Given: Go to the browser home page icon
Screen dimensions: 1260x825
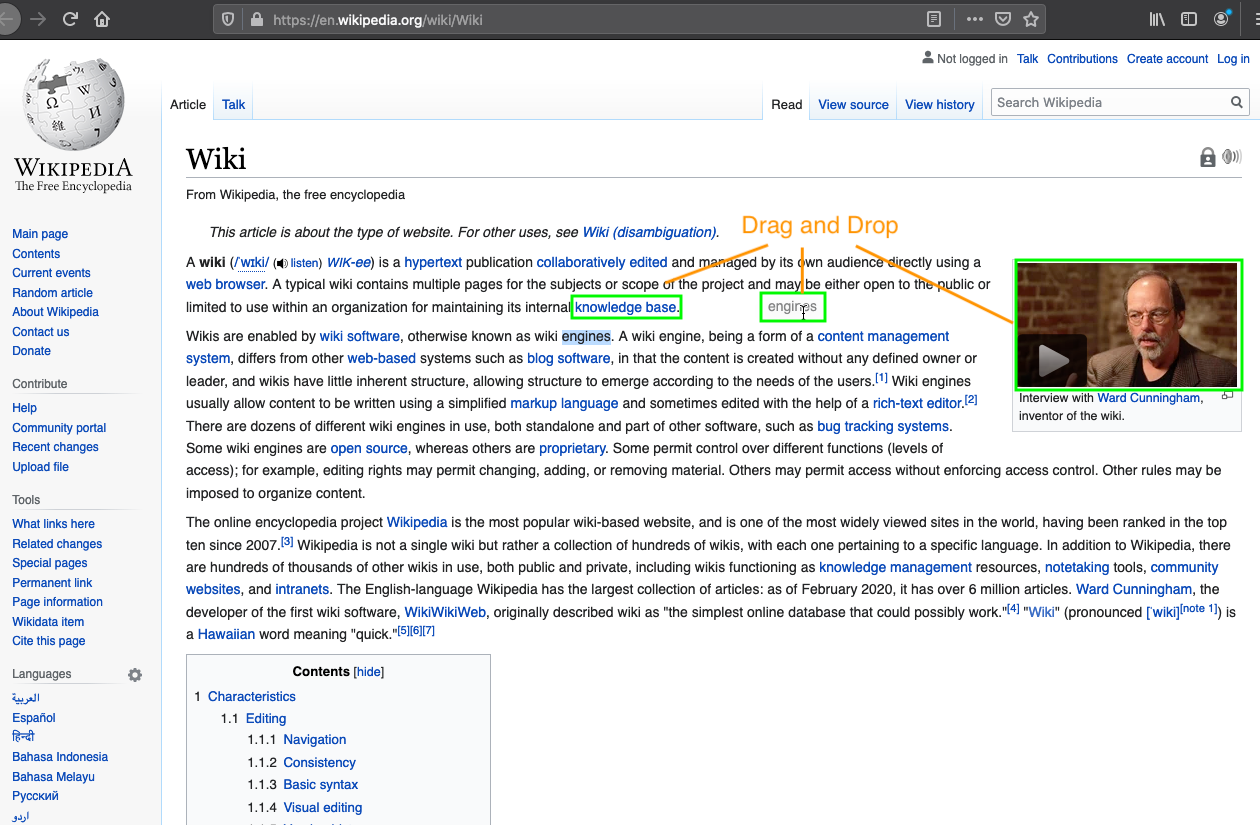Looking at the screenshot, I should click(x=102, y=19).
